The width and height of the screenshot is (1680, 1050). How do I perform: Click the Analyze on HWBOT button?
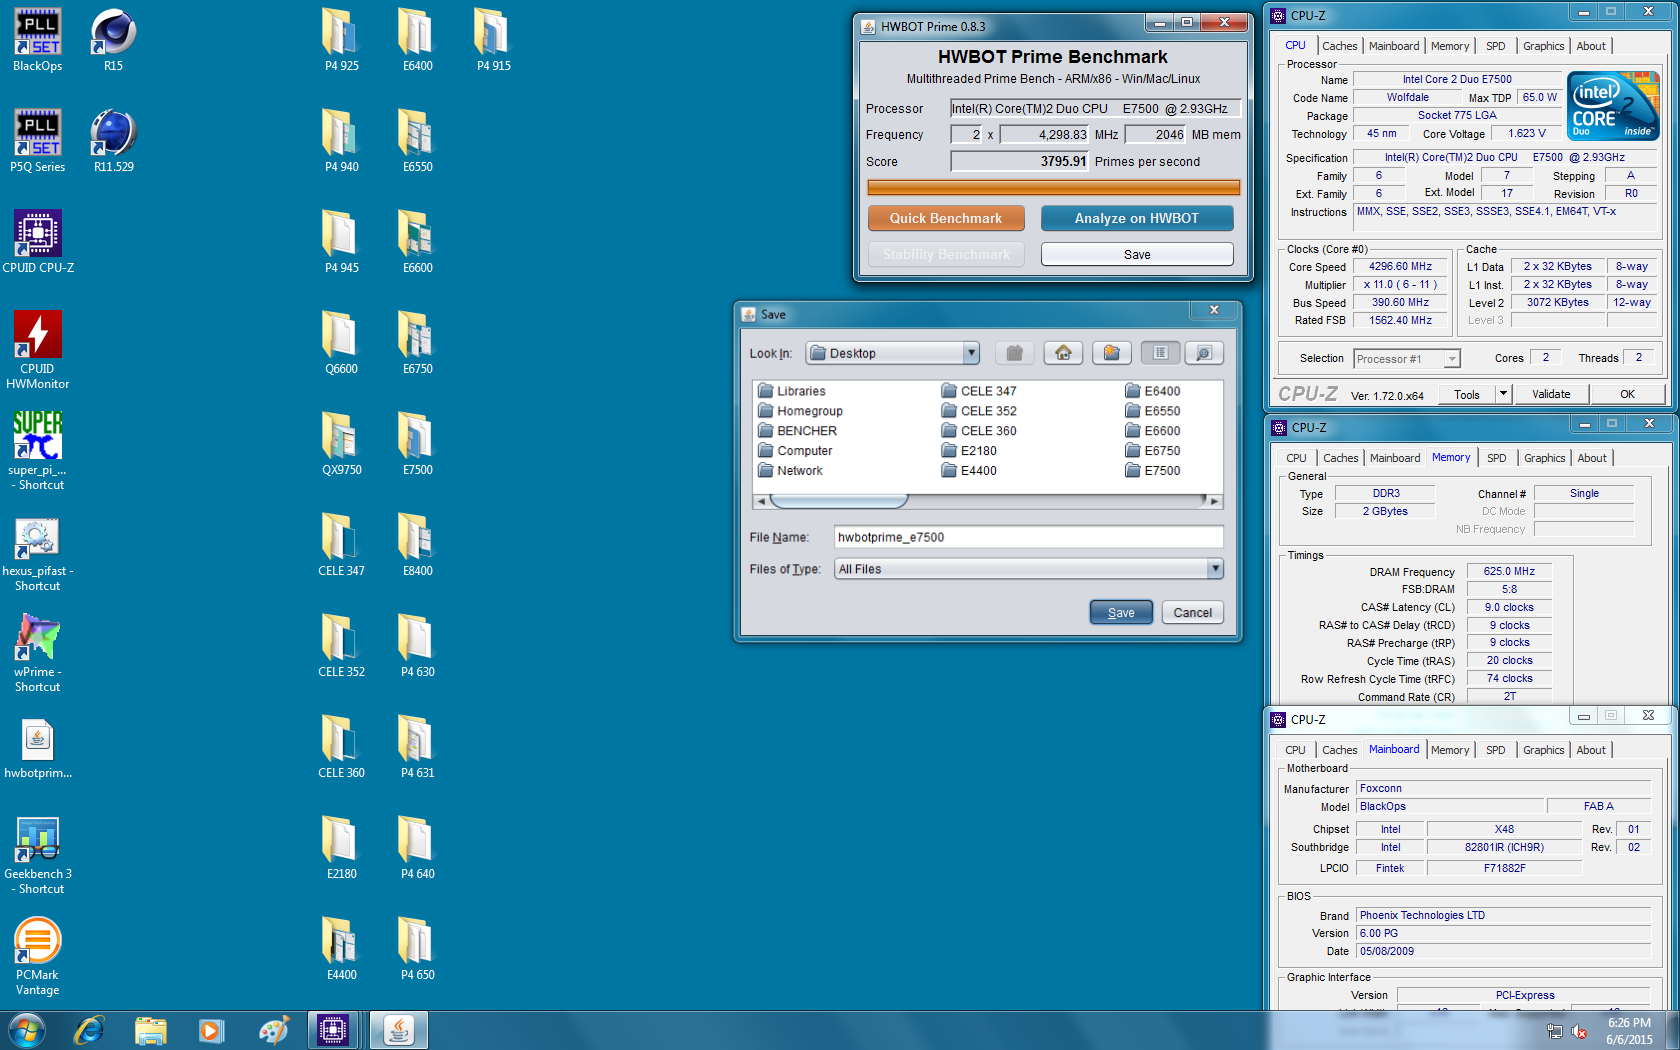[x=1137, y=218]
